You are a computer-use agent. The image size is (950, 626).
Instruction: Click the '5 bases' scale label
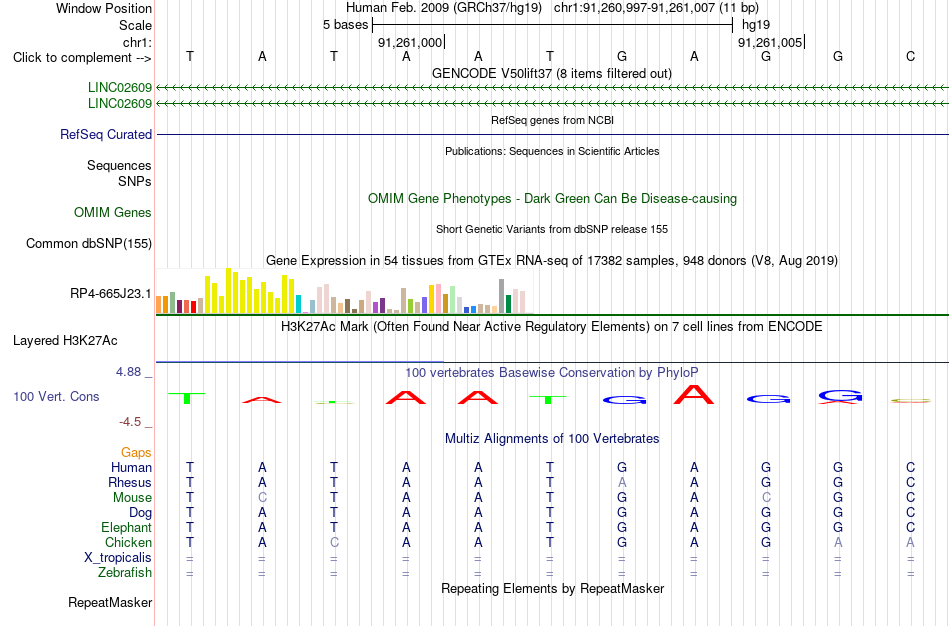pyautogui.click(x=345, y=25)
